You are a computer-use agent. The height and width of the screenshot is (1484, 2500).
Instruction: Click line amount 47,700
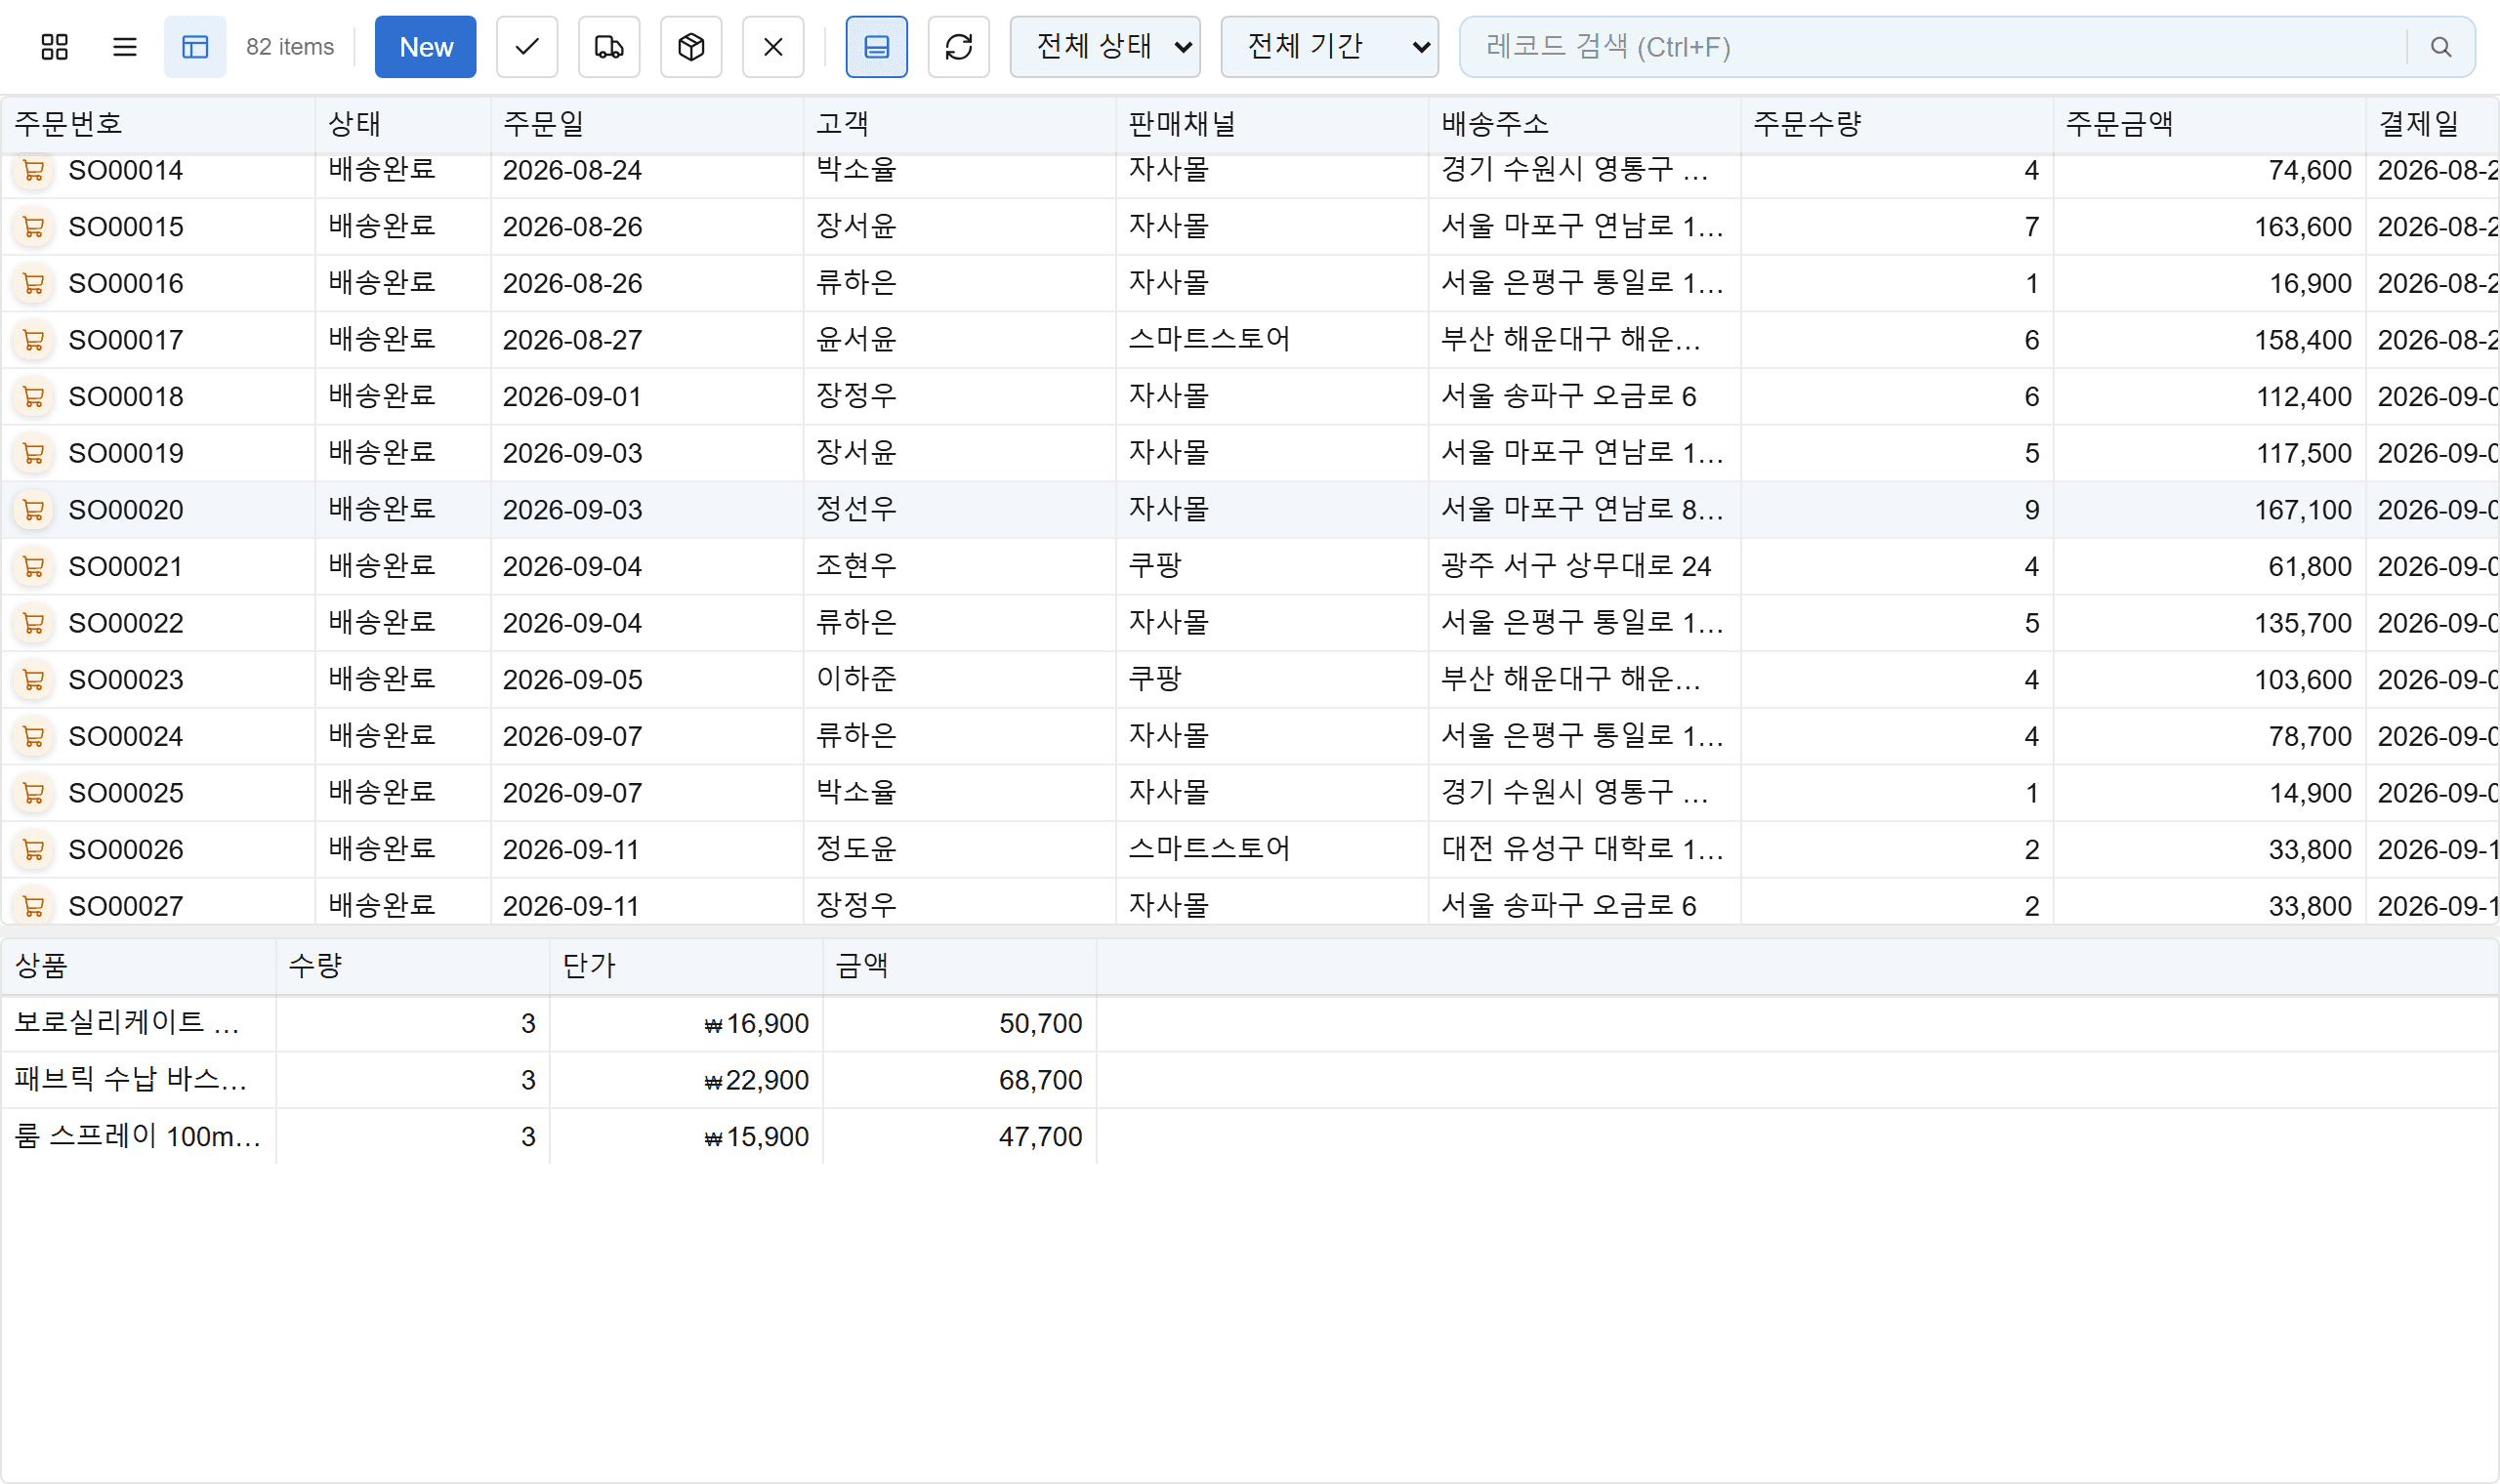pyautogui.click(x=1040, y=1137)
